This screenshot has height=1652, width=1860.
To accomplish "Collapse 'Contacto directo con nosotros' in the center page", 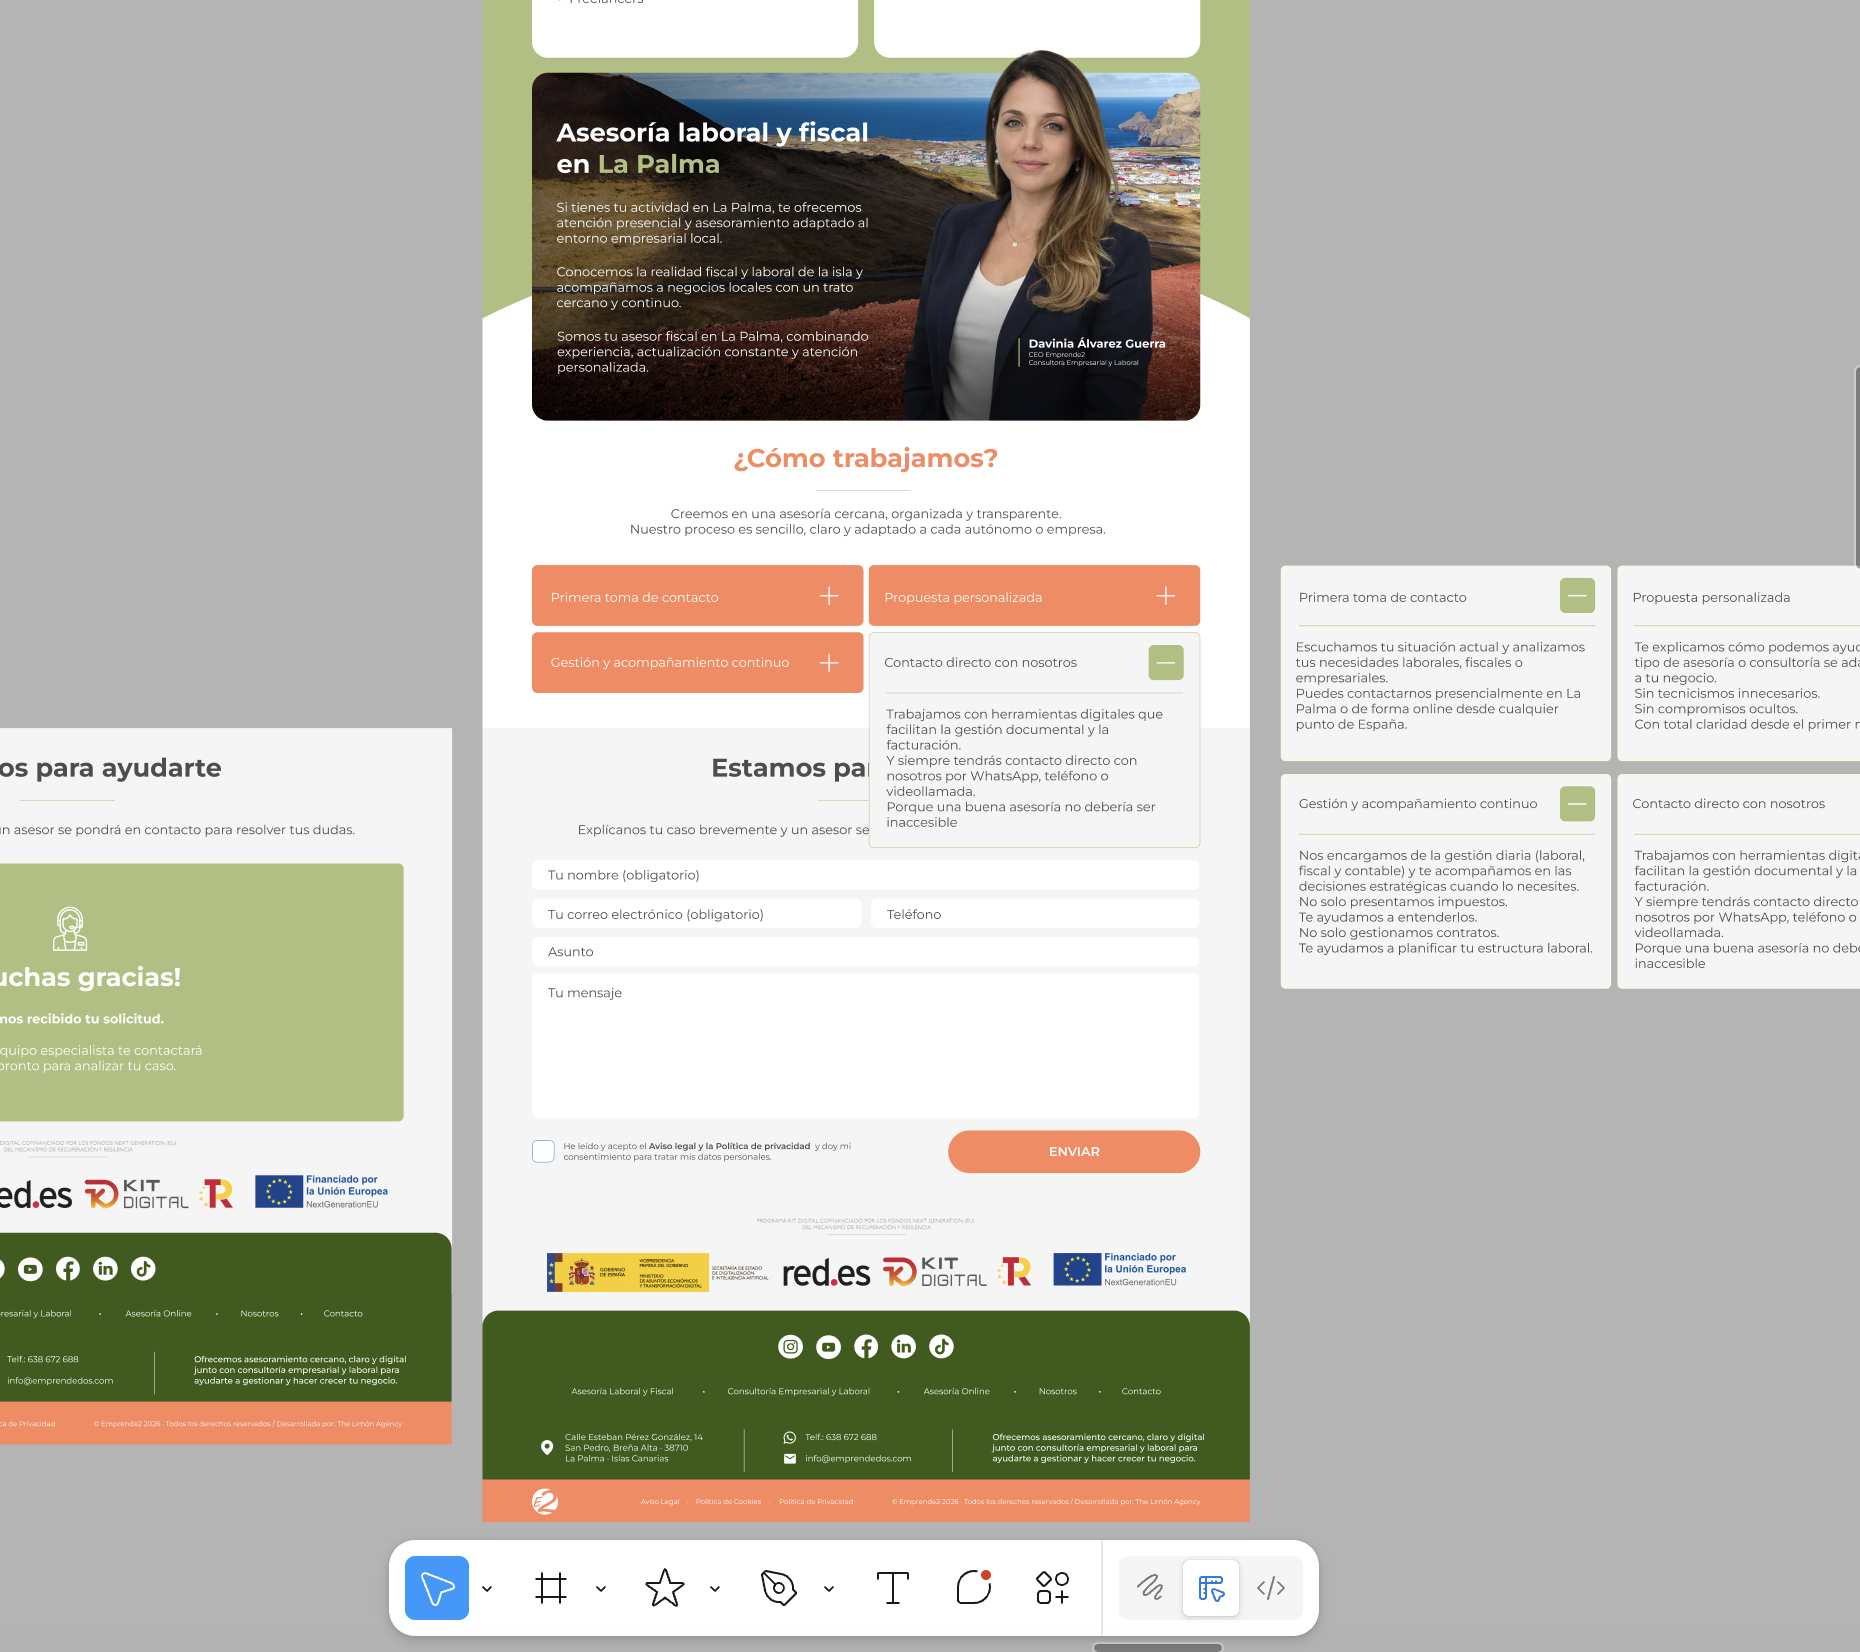I will 1166,662.
